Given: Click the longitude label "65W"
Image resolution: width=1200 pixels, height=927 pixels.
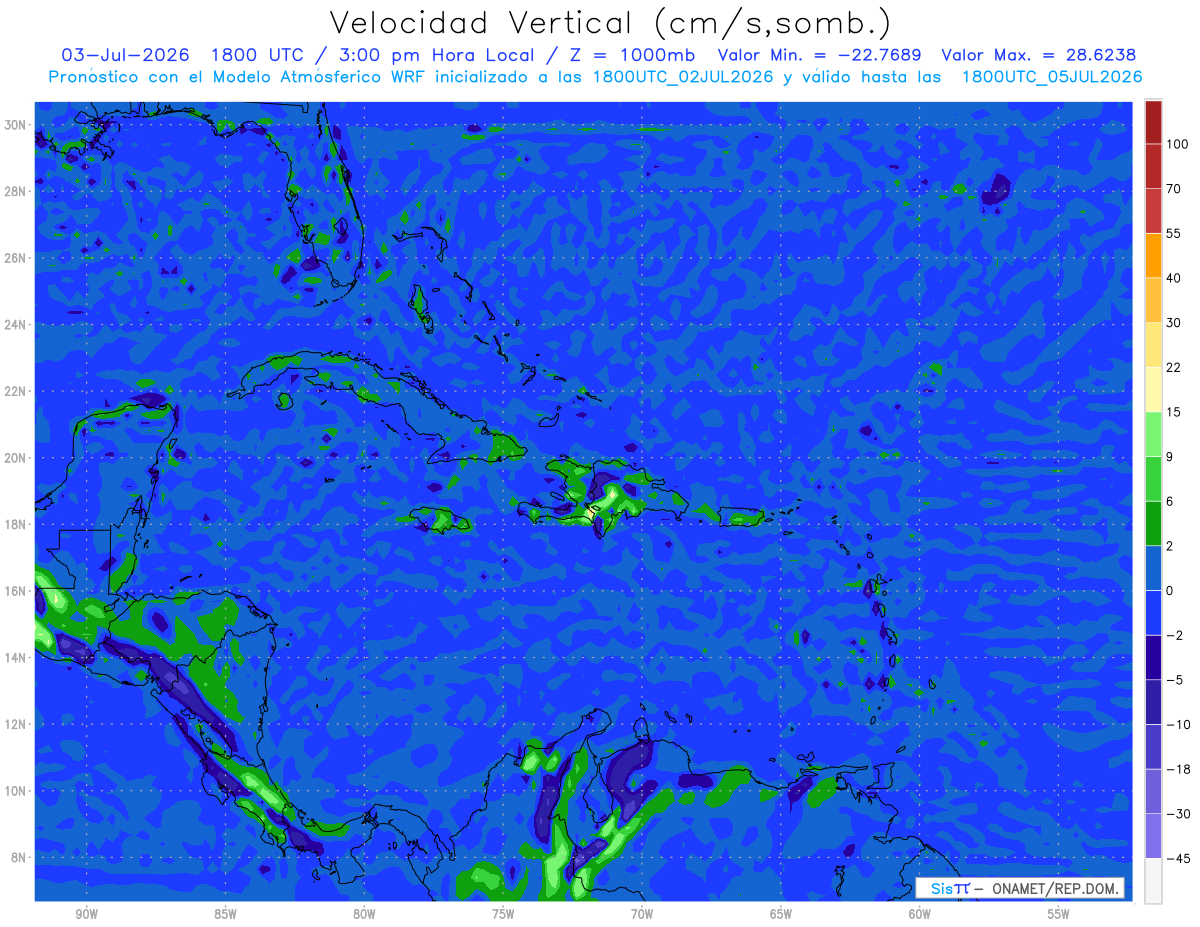Looking at the screenshot, I should pos(781,914).
